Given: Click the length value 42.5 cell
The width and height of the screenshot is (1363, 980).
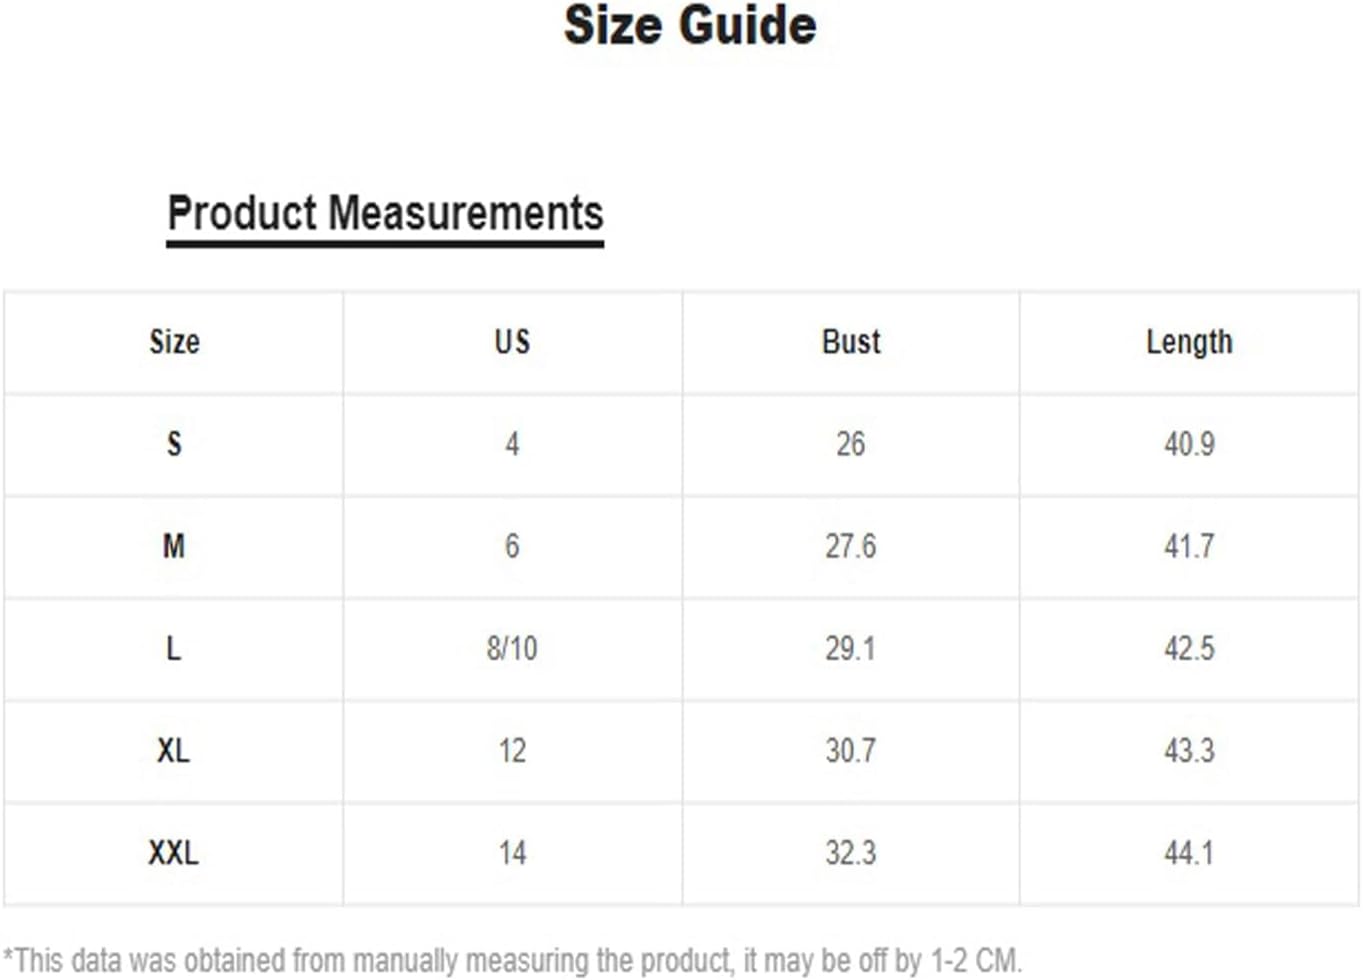Looking at the screenshot, I should pyautogui.click(x=1189, y=648).
